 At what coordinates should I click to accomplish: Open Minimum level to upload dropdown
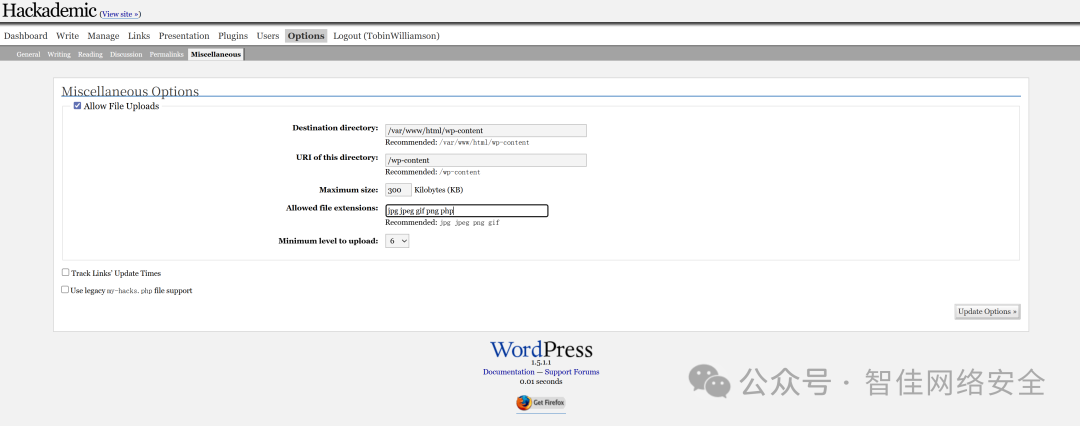tap(397, 241)
